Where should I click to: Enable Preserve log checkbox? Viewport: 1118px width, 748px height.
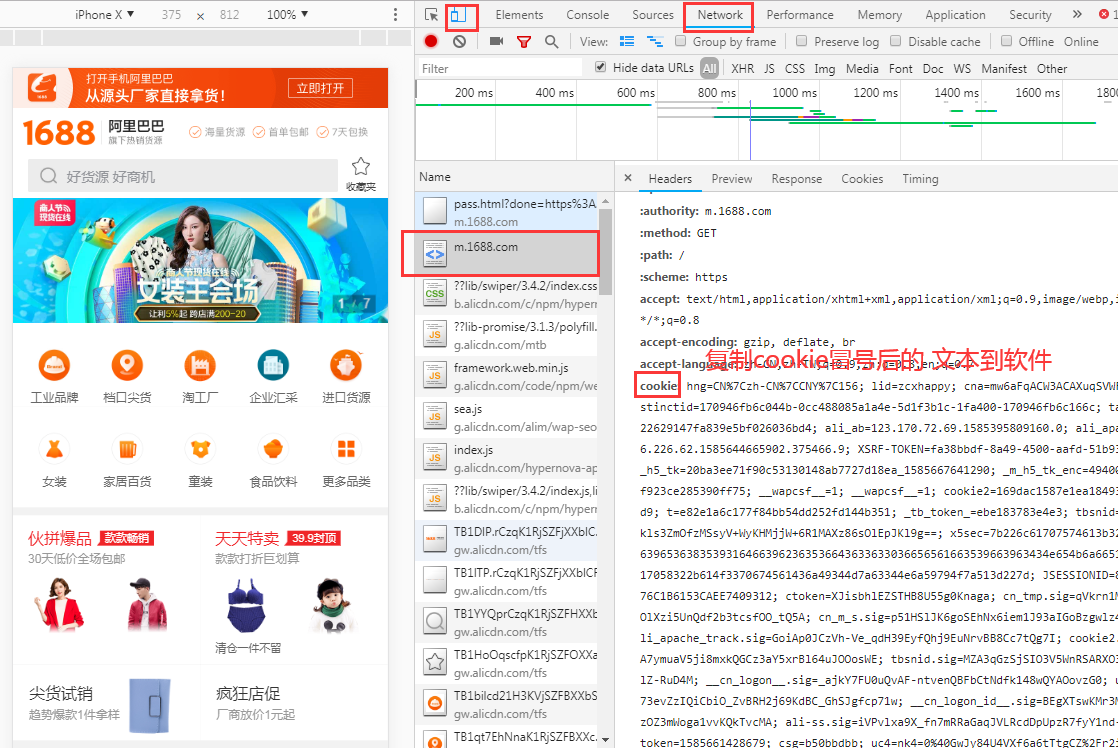coord(801,41)
